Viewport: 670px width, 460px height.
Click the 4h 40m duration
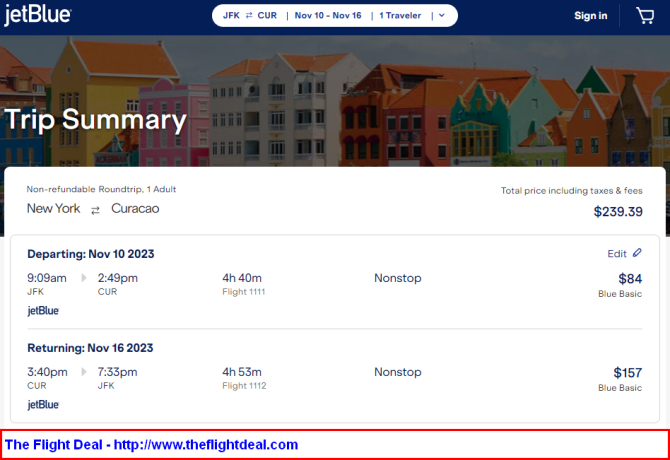[242, 278]
